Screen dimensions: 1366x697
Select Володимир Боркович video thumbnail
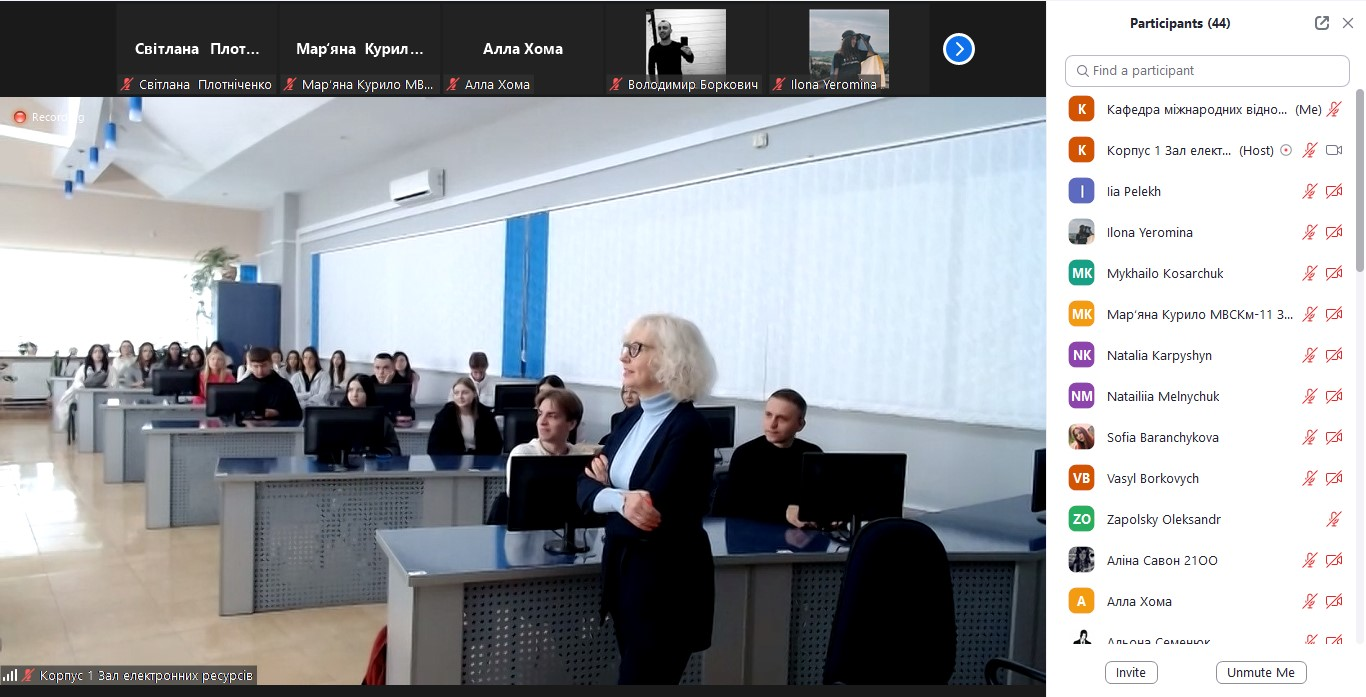point(686,48)
